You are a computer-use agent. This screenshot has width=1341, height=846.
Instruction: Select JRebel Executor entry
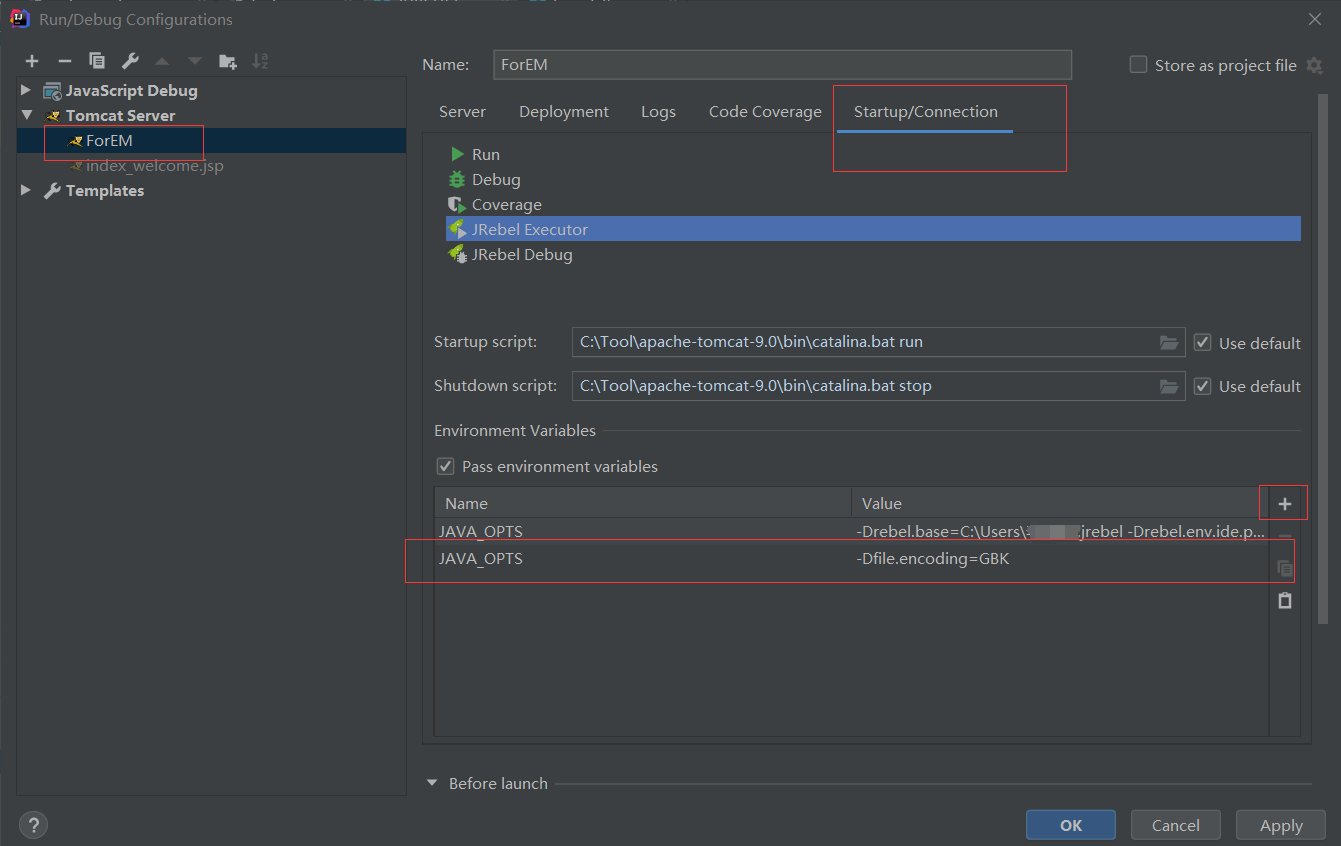873,229
